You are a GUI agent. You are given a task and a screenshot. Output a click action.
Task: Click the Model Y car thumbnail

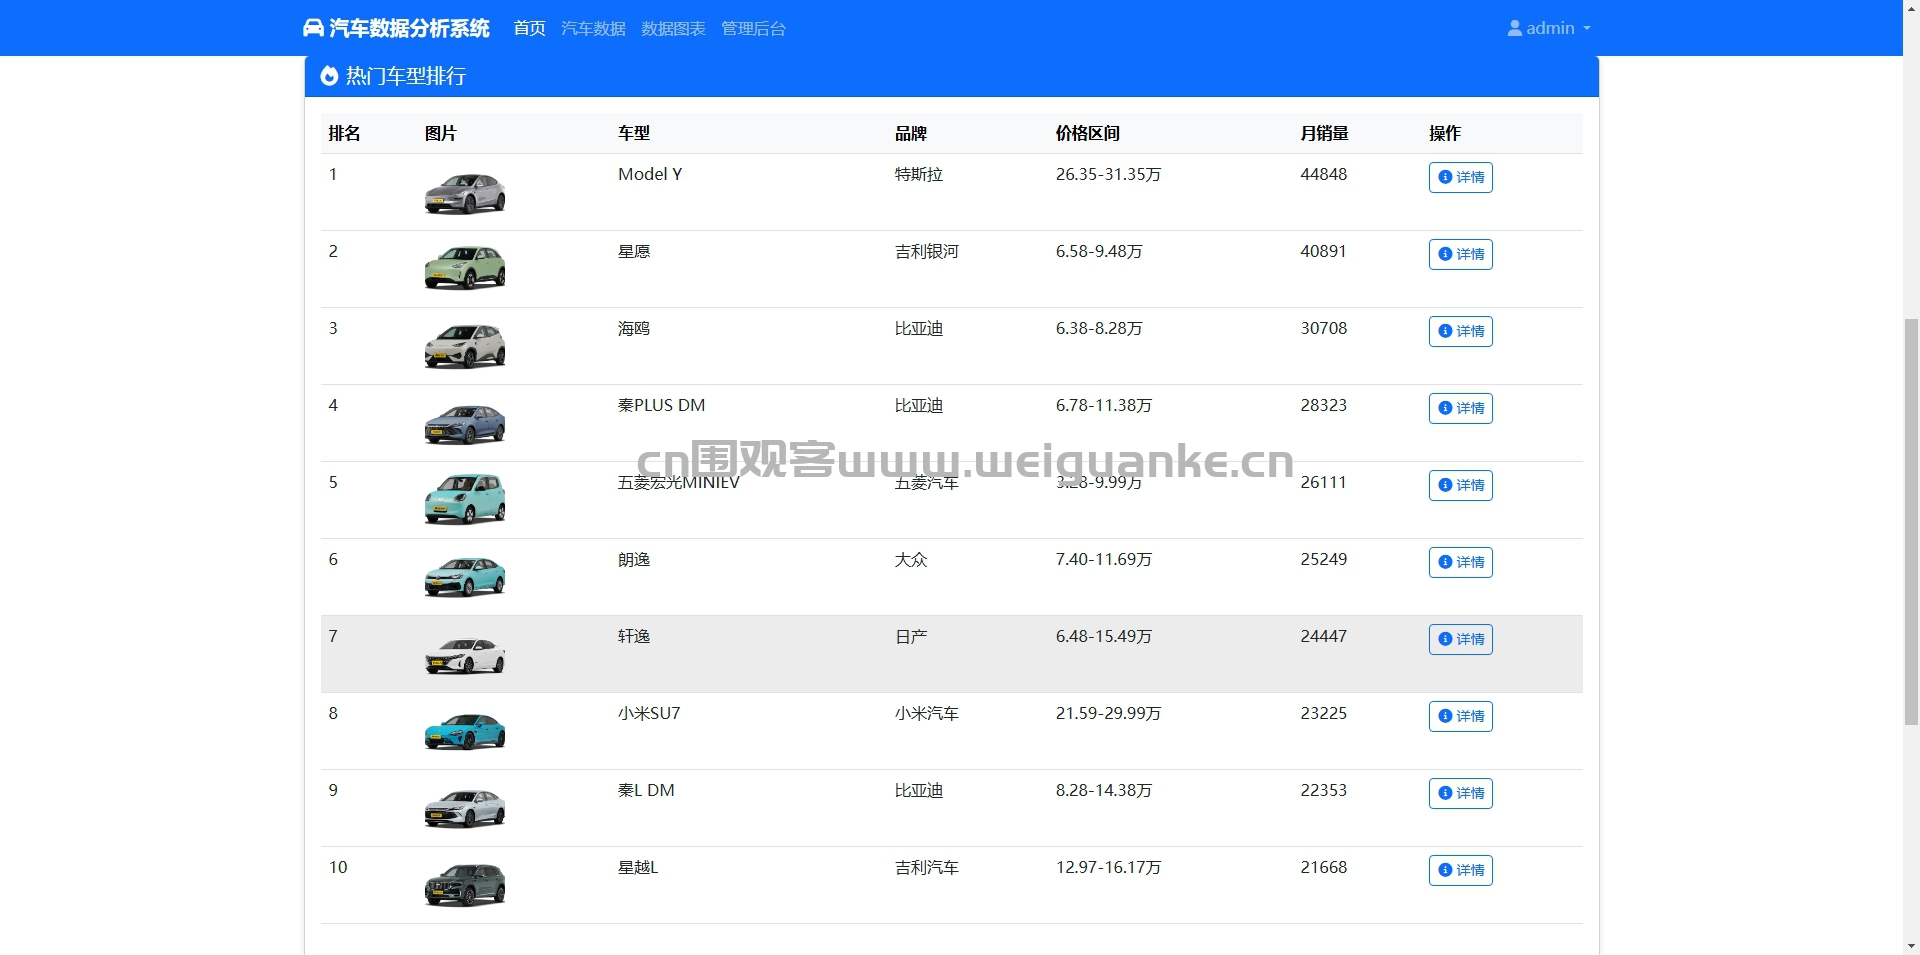465,192
